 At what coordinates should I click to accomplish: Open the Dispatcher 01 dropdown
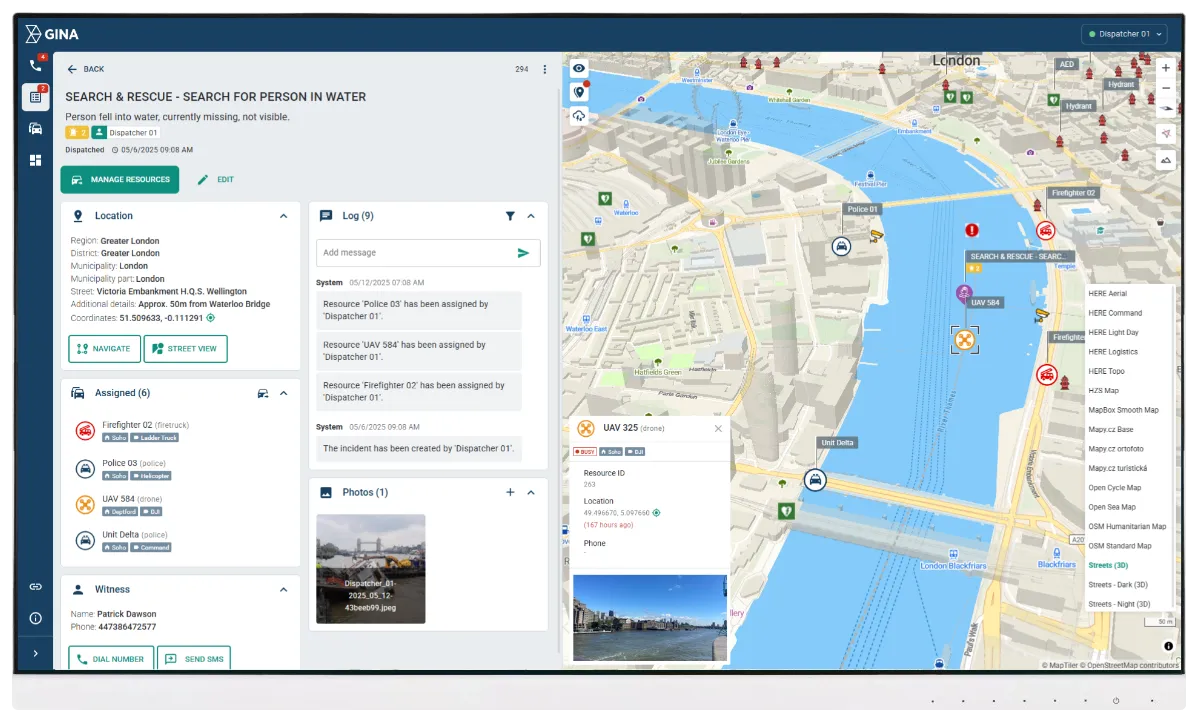1124,33
